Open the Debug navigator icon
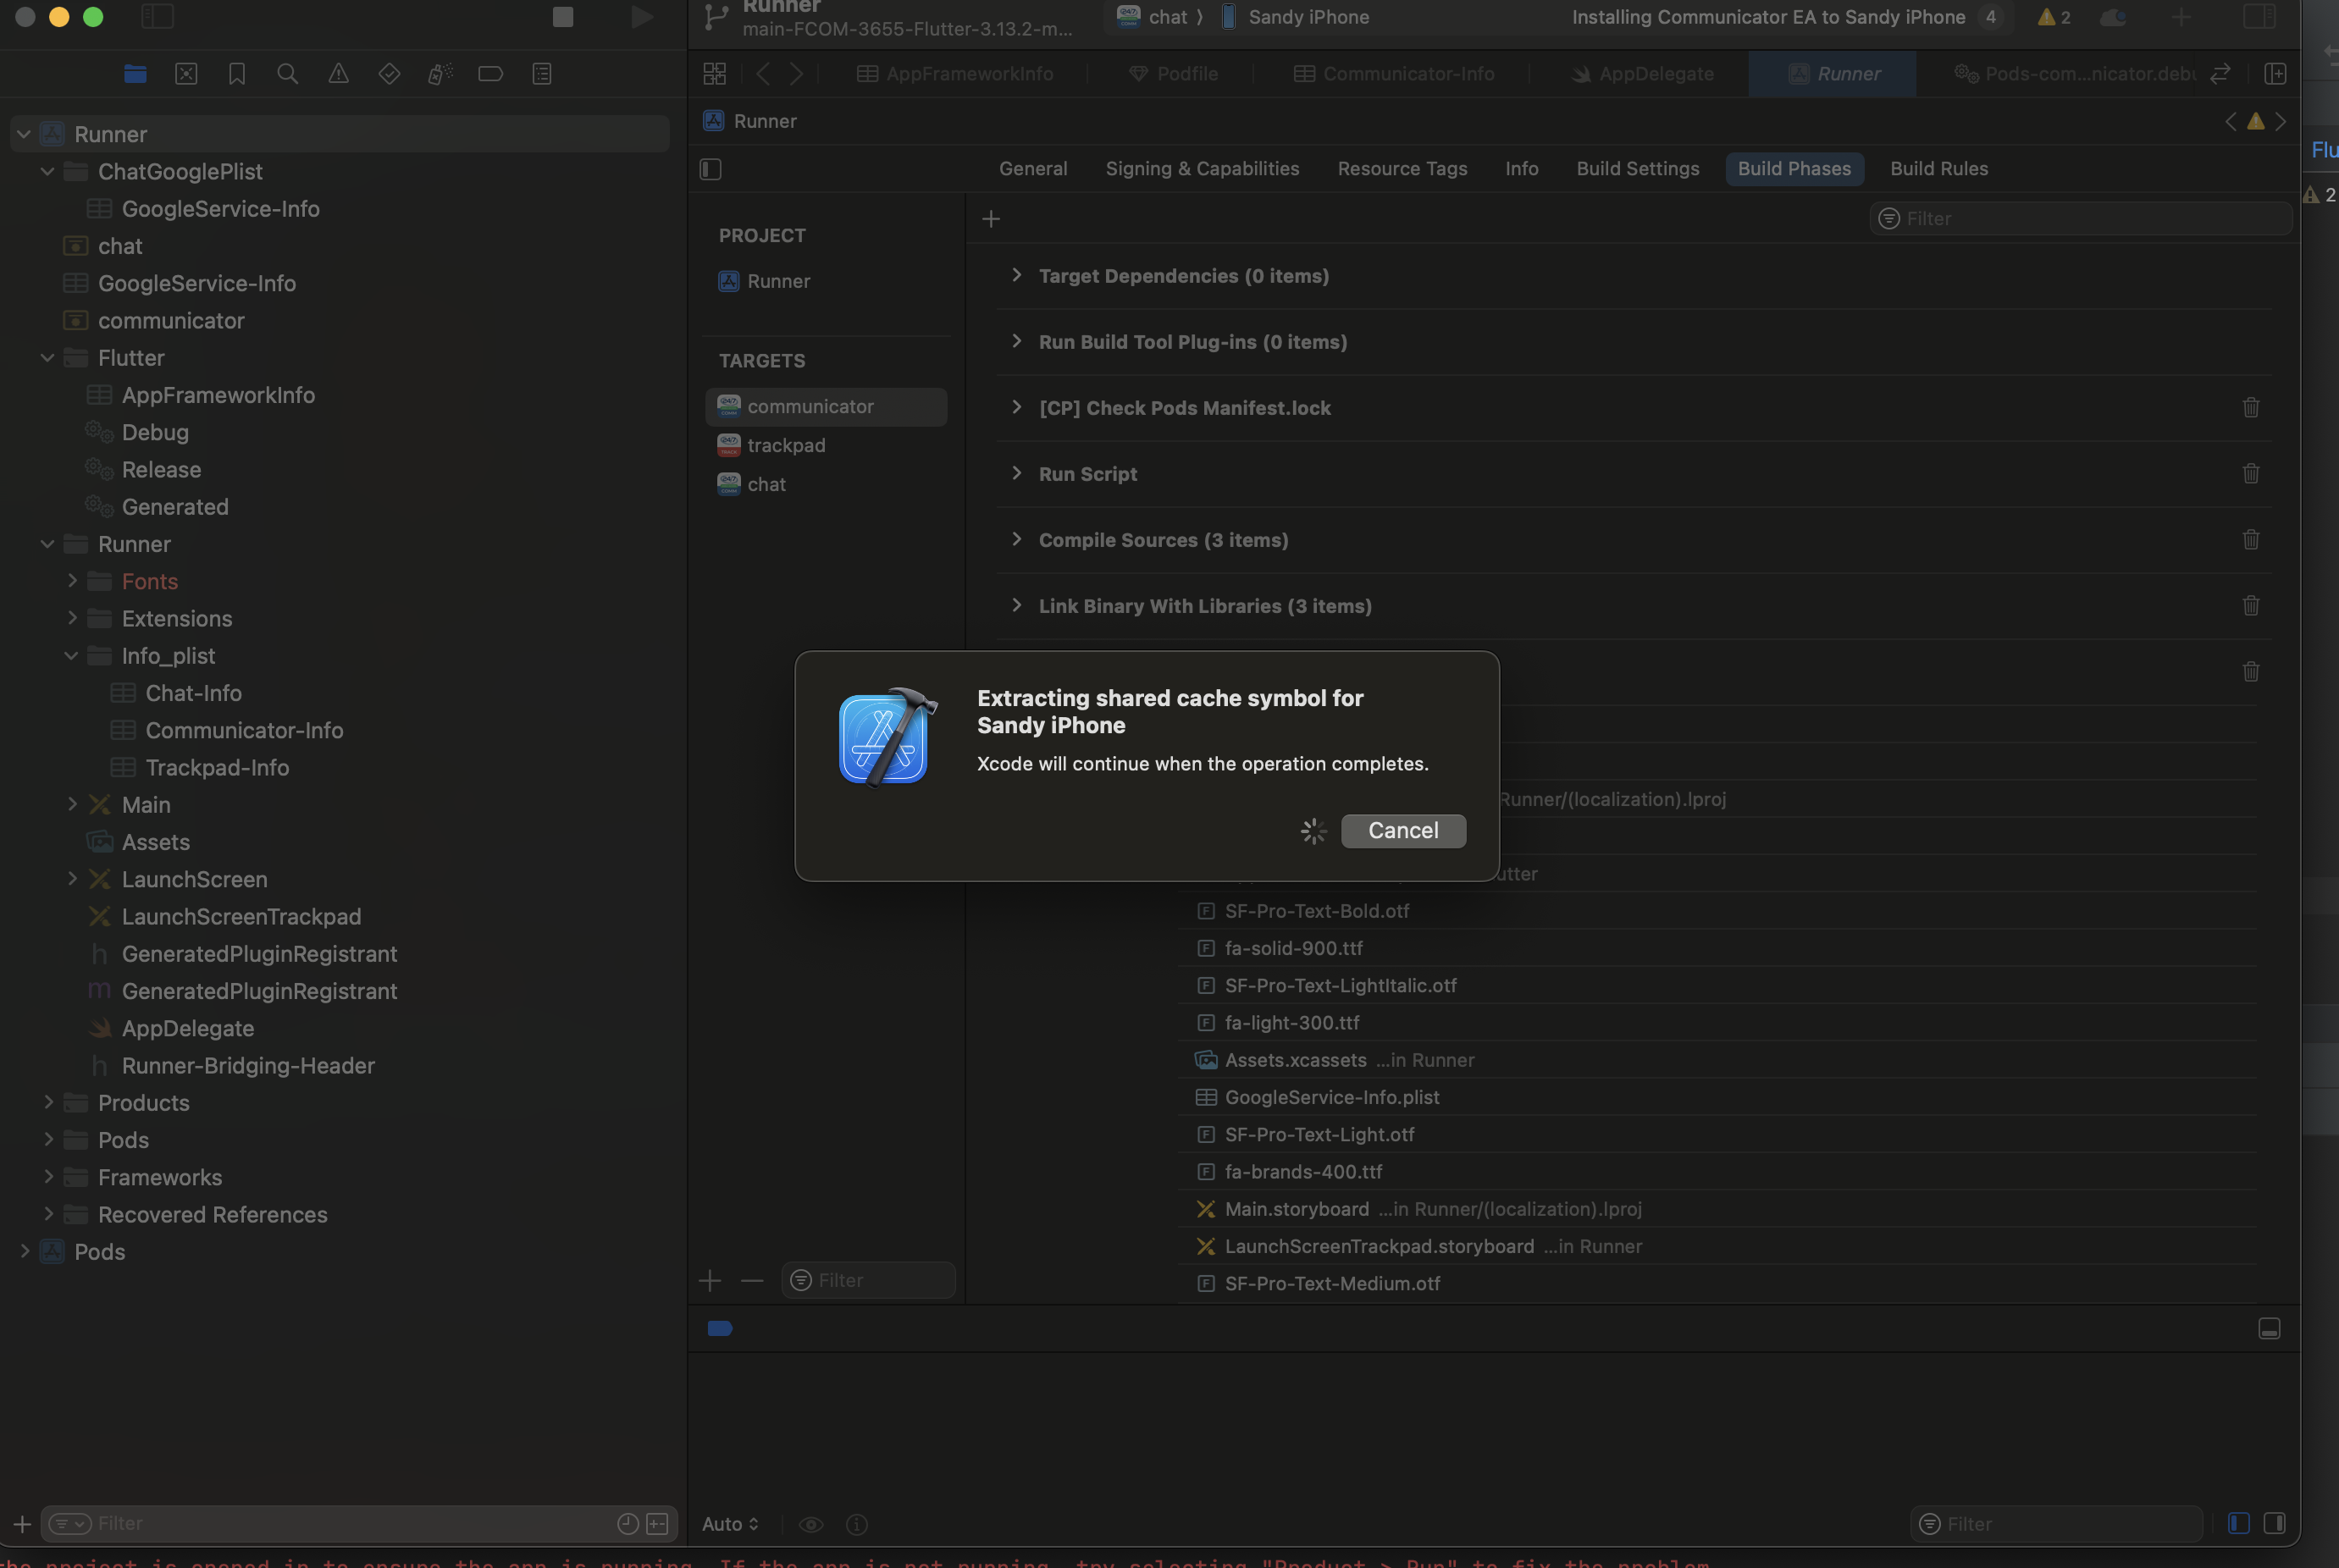Screen dimensions: 2339x1568 pyautogui.click(x=440, y=74)
